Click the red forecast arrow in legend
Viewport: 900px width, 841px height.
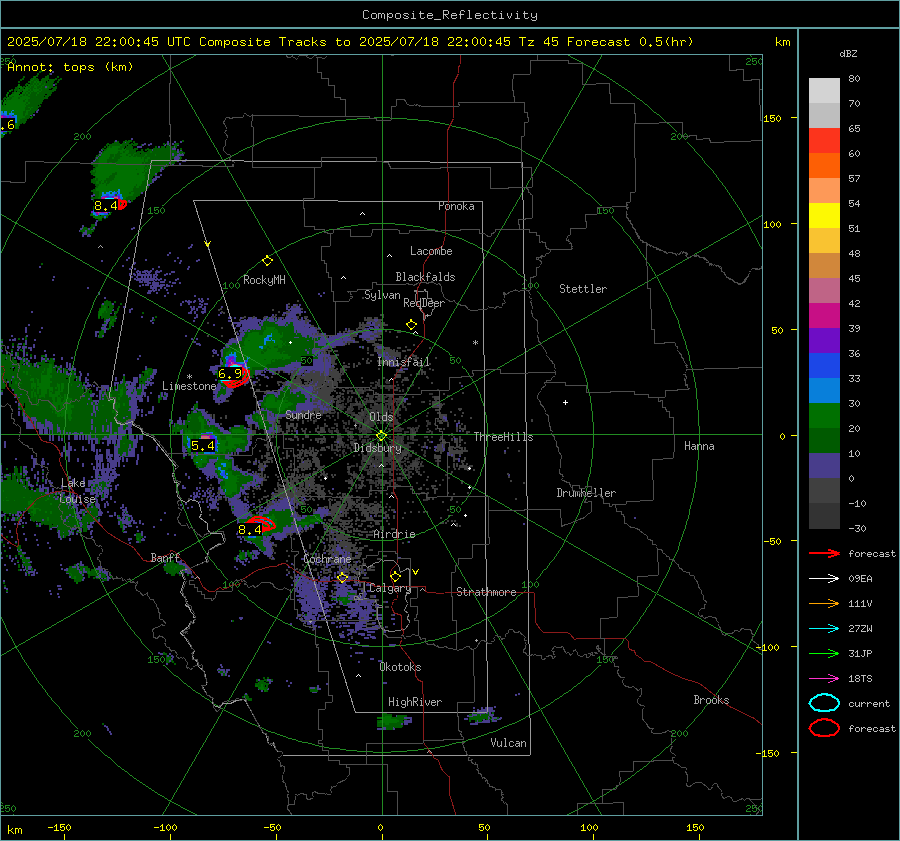[824, 553]
